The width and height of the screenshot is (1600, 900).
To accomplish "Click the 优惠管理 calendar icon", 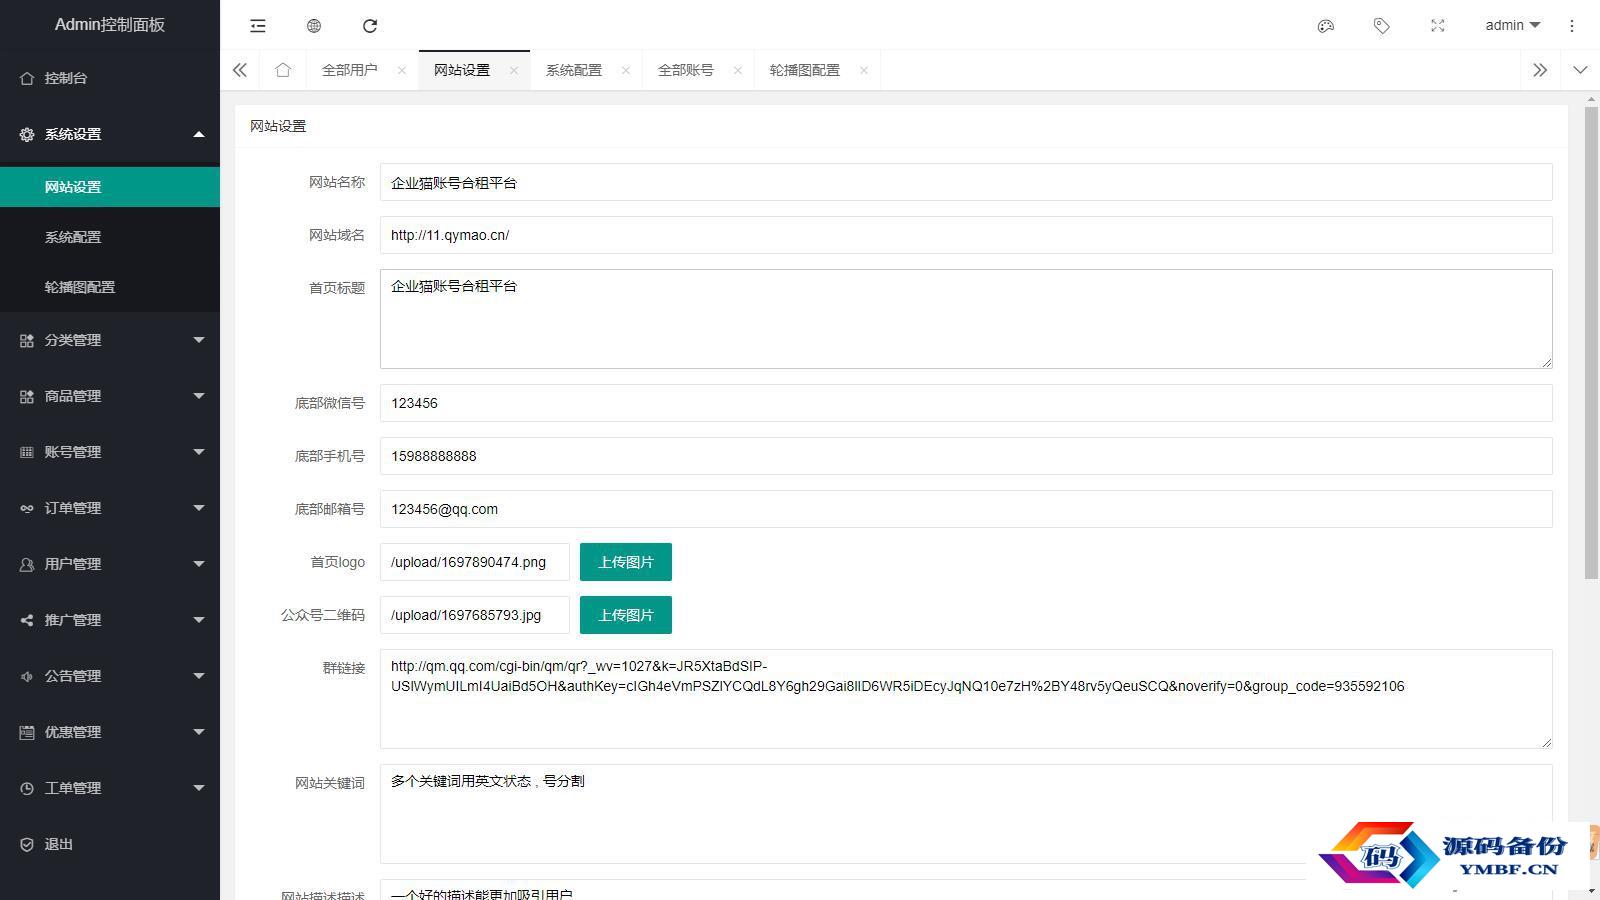I will point(27,732).
